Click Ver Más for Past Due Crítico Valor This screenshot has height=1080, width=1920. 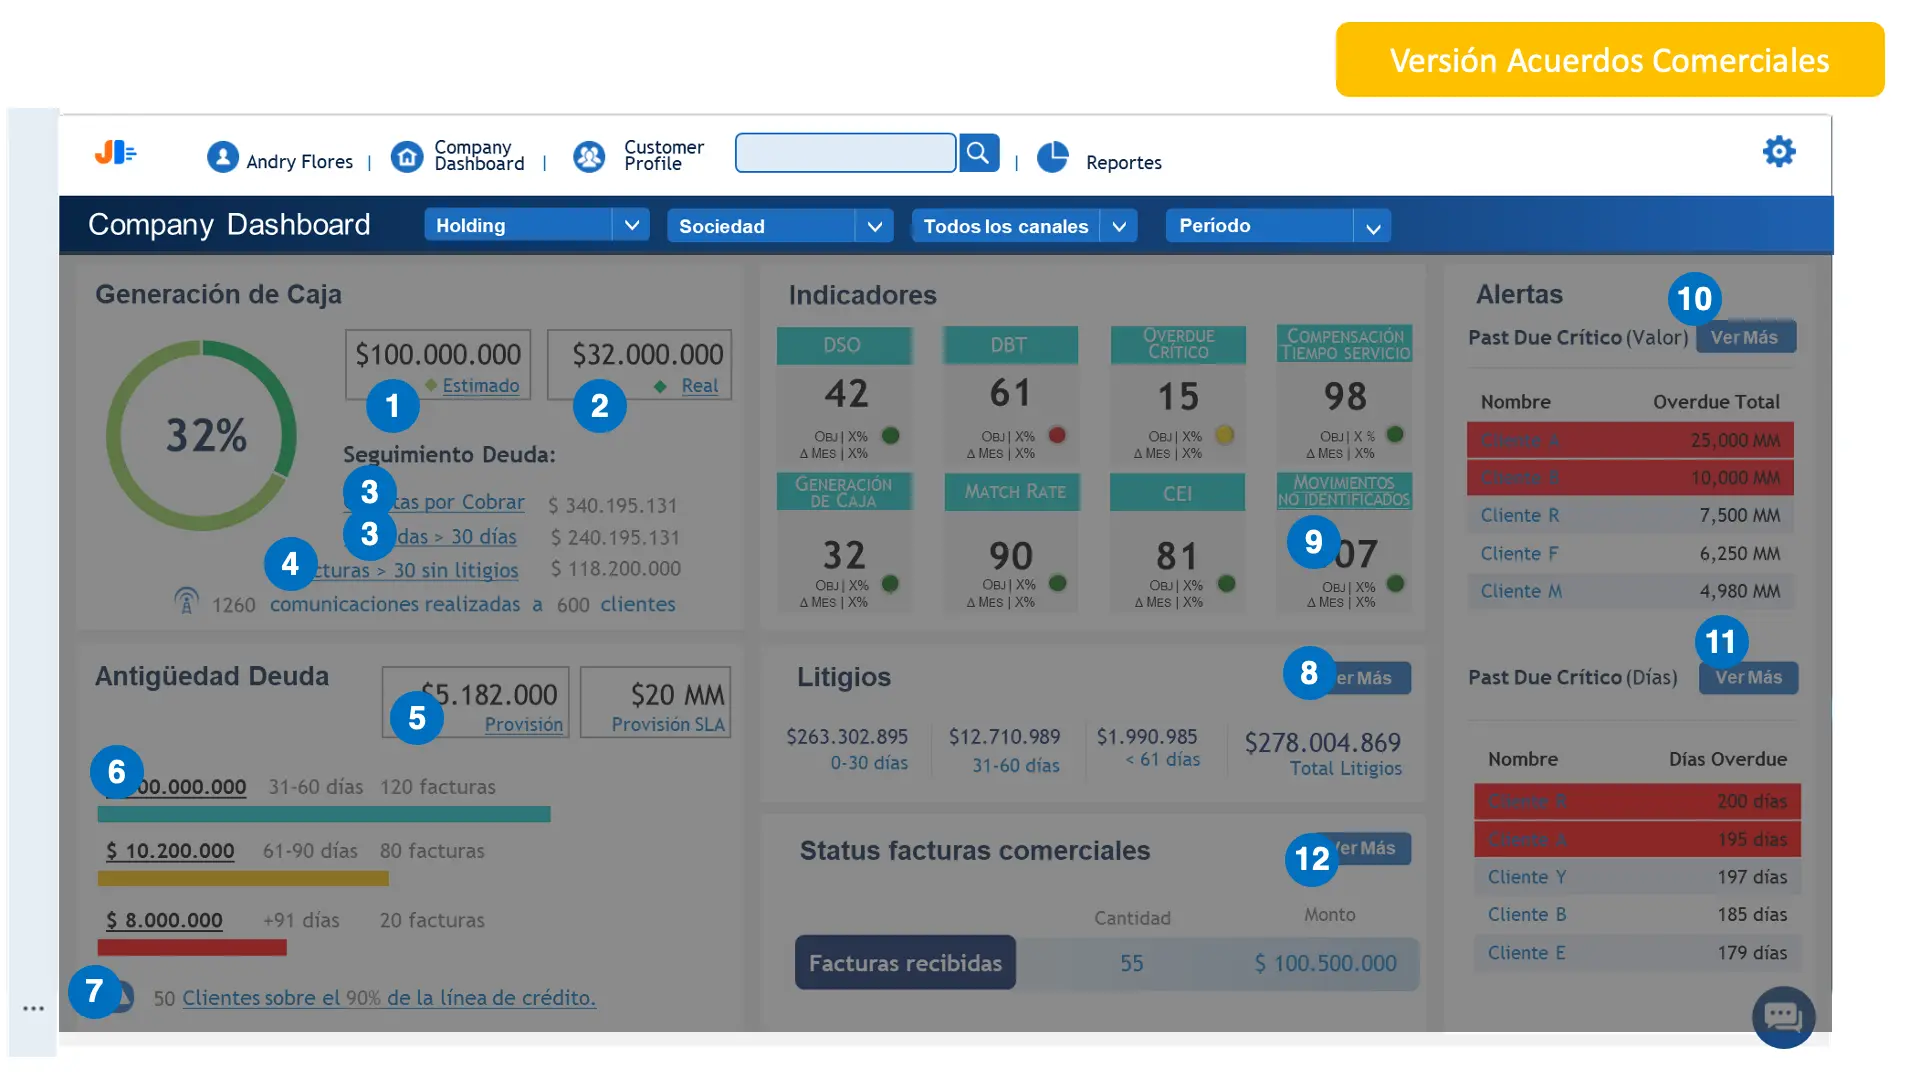[1745, 337]
